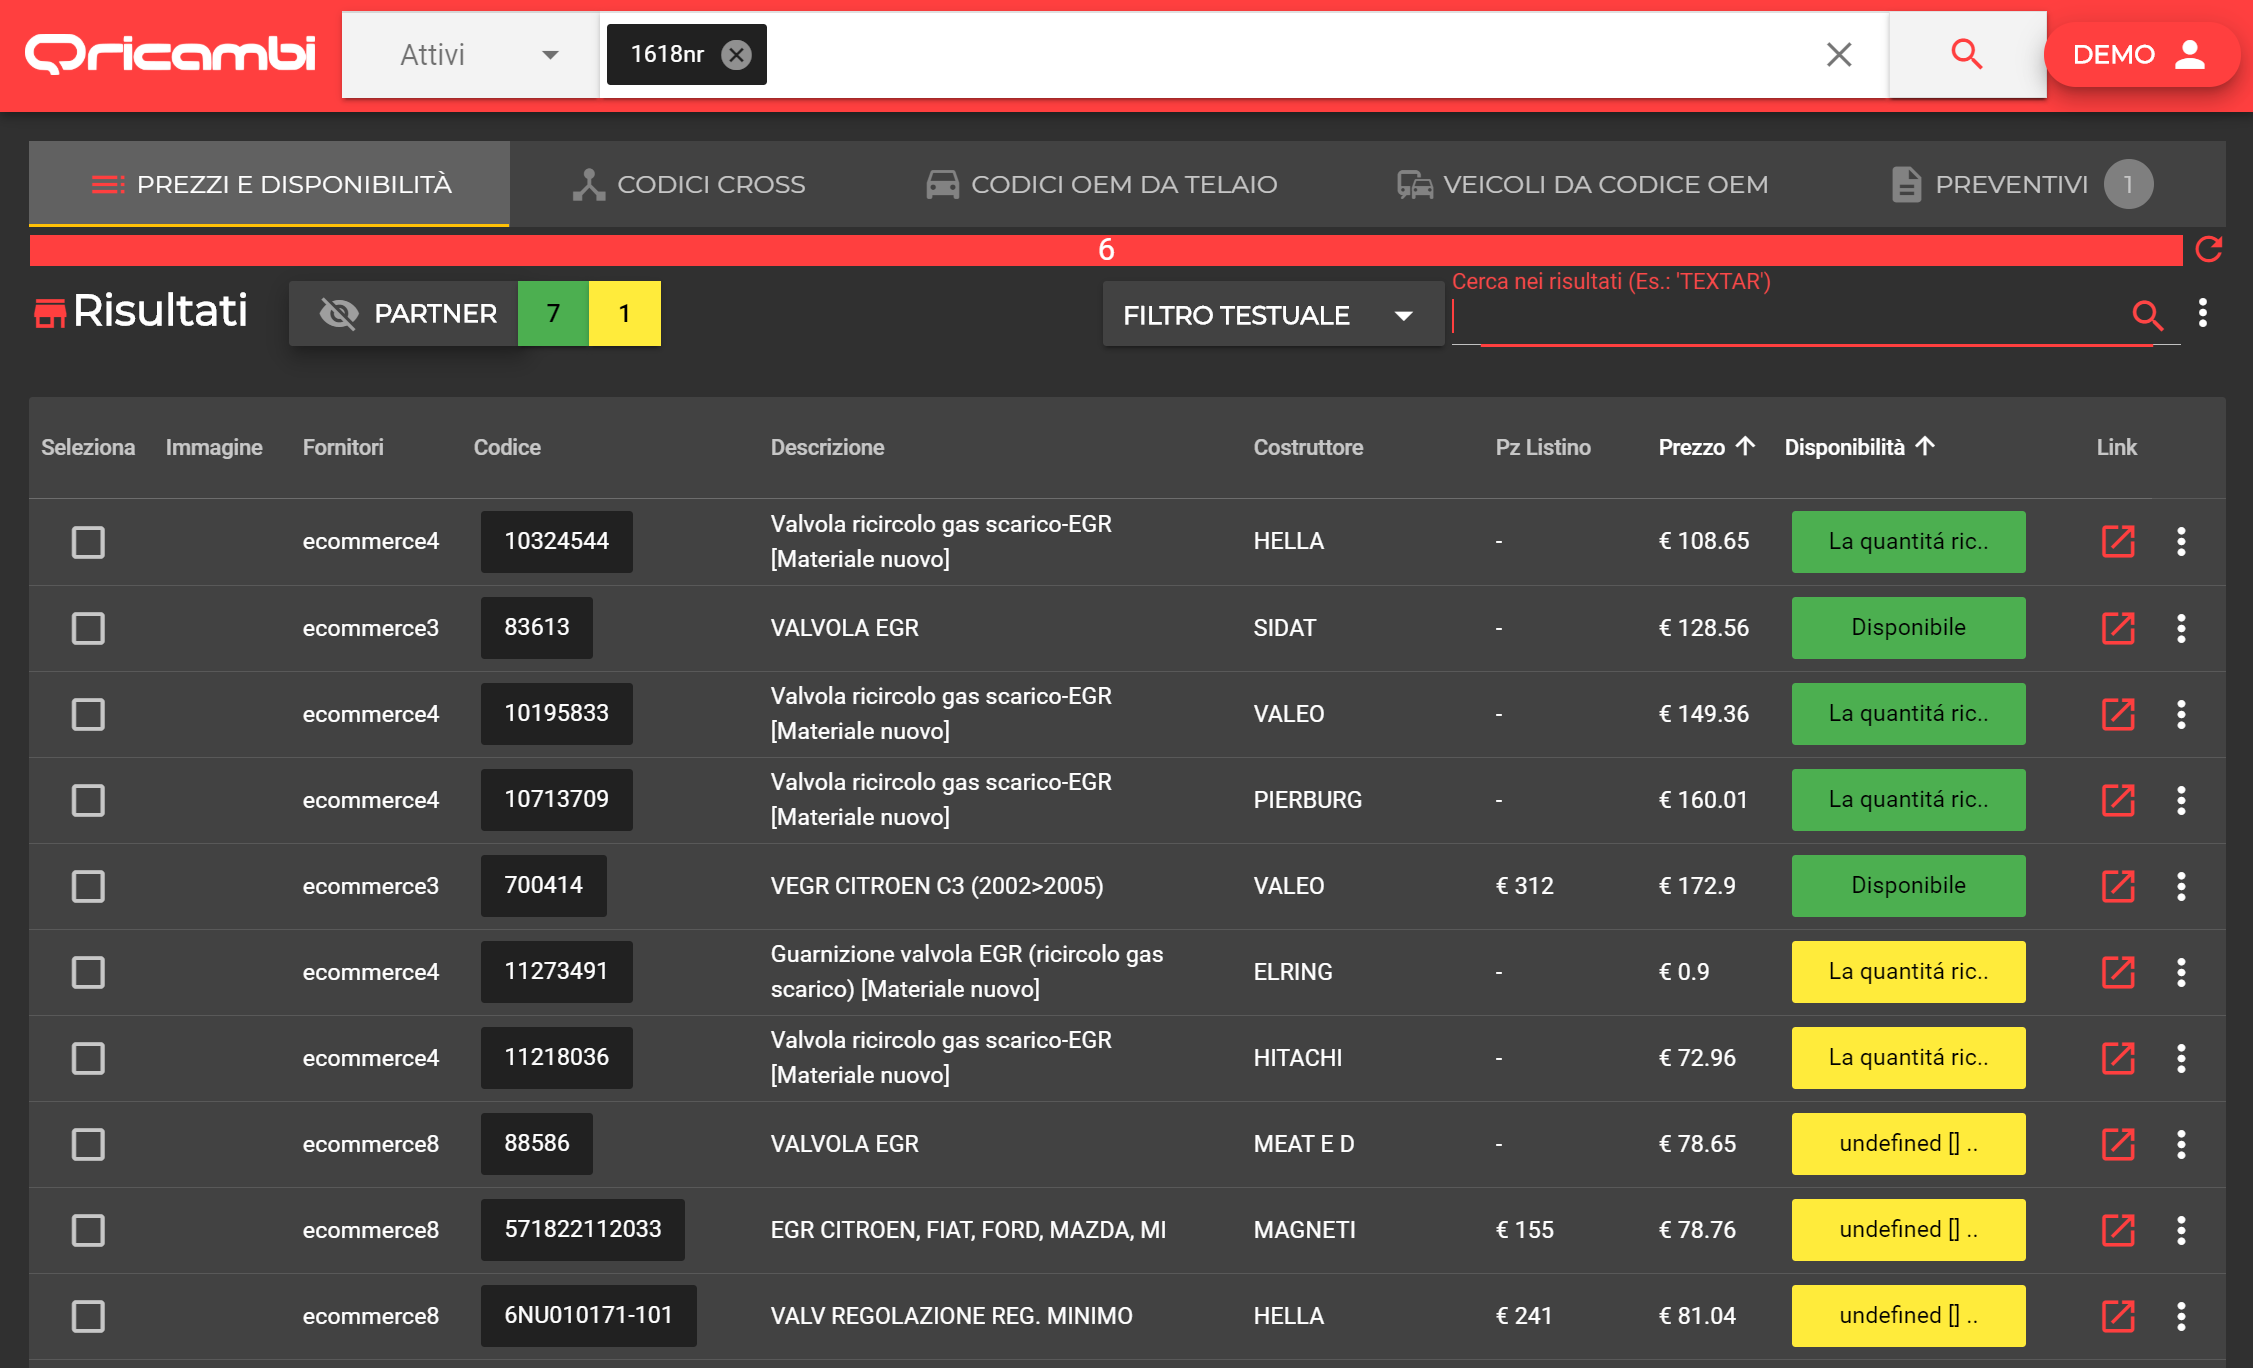Clear the main search field
The width and height of the screenshot is (2253, 1368).
(x=1839, y=54)
